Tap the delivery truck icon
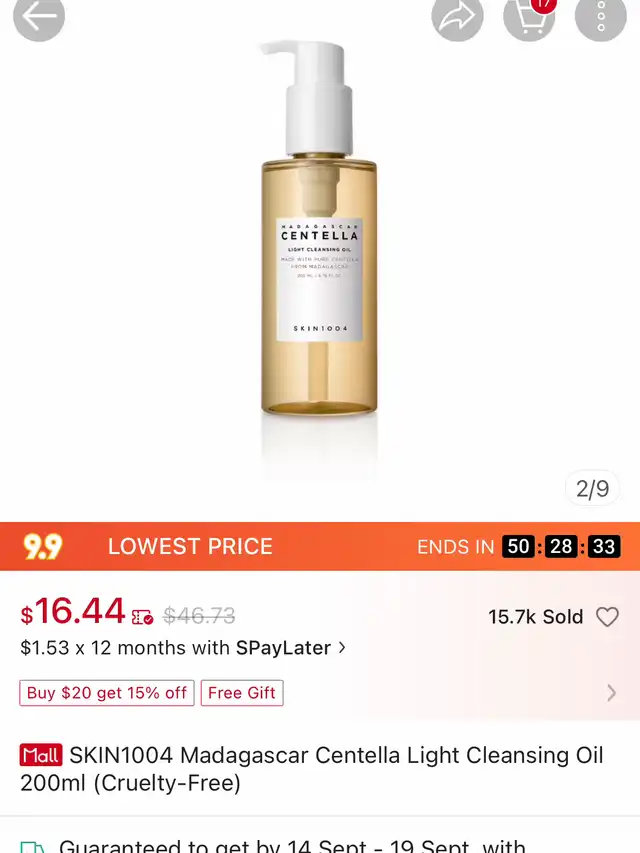 [x=33, y=848]
